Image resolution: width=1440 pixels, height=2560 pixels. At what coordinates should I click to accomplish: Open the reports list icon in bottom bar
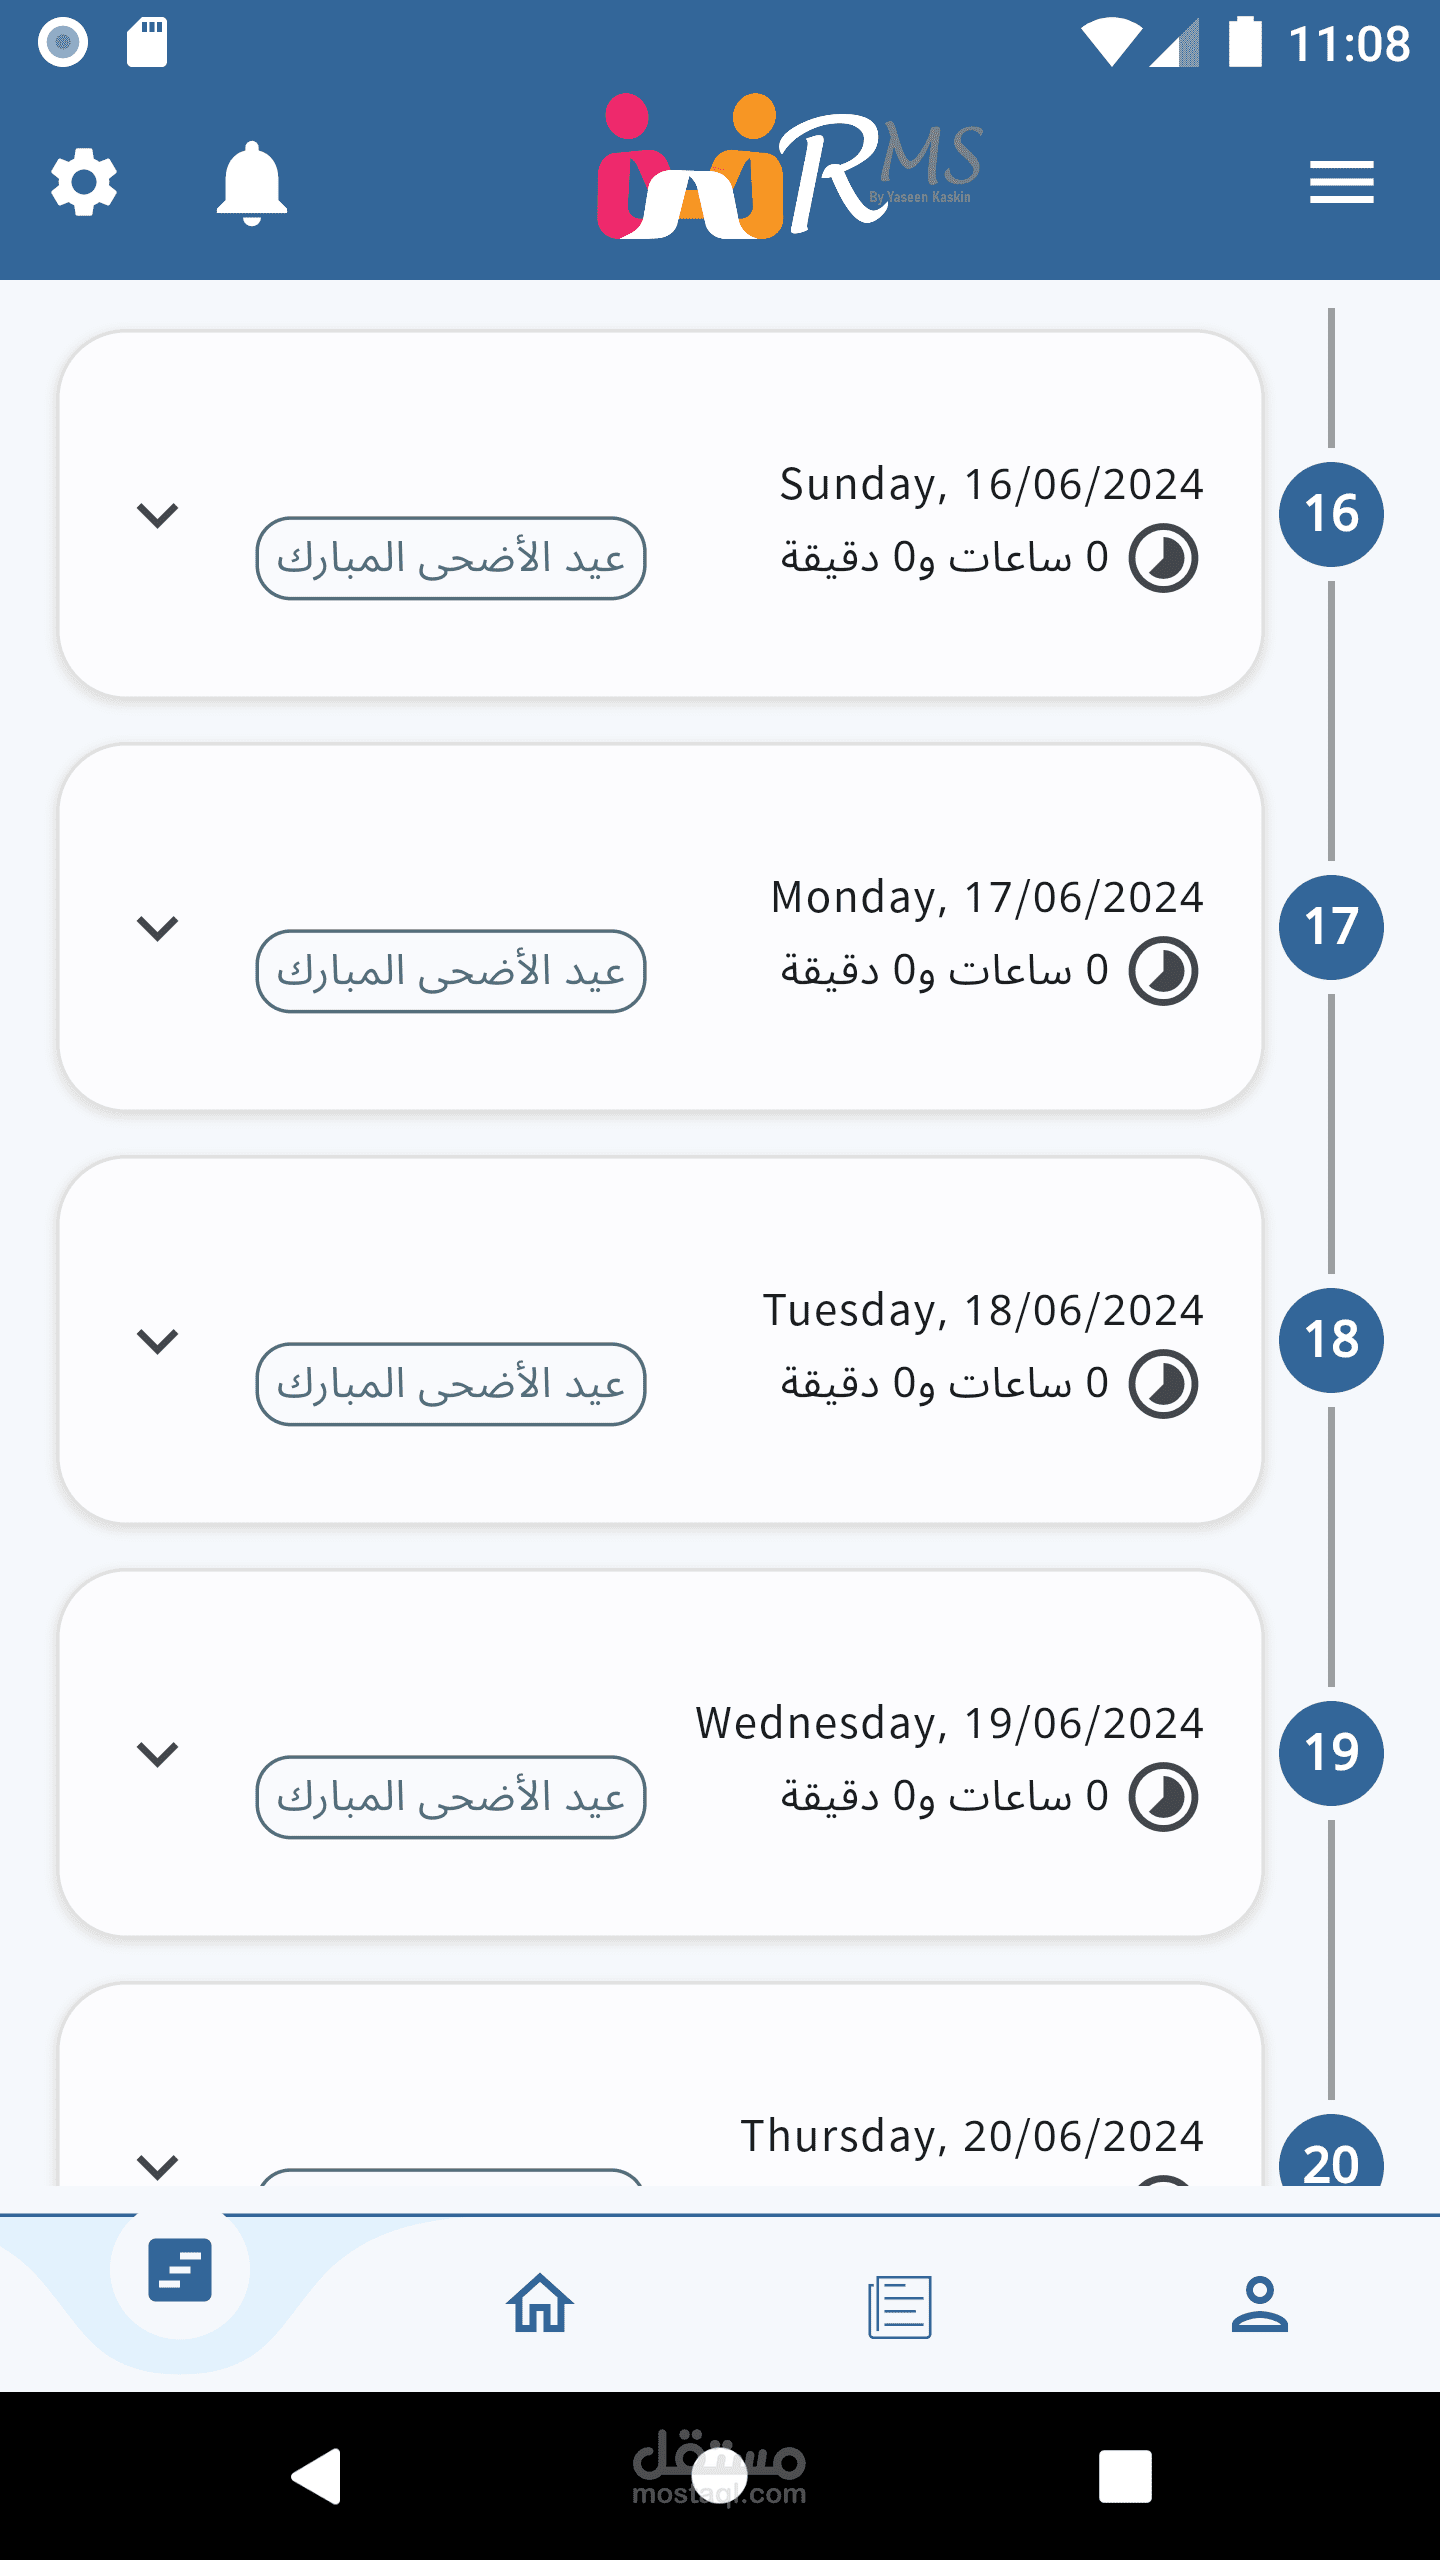[900, 2306]
